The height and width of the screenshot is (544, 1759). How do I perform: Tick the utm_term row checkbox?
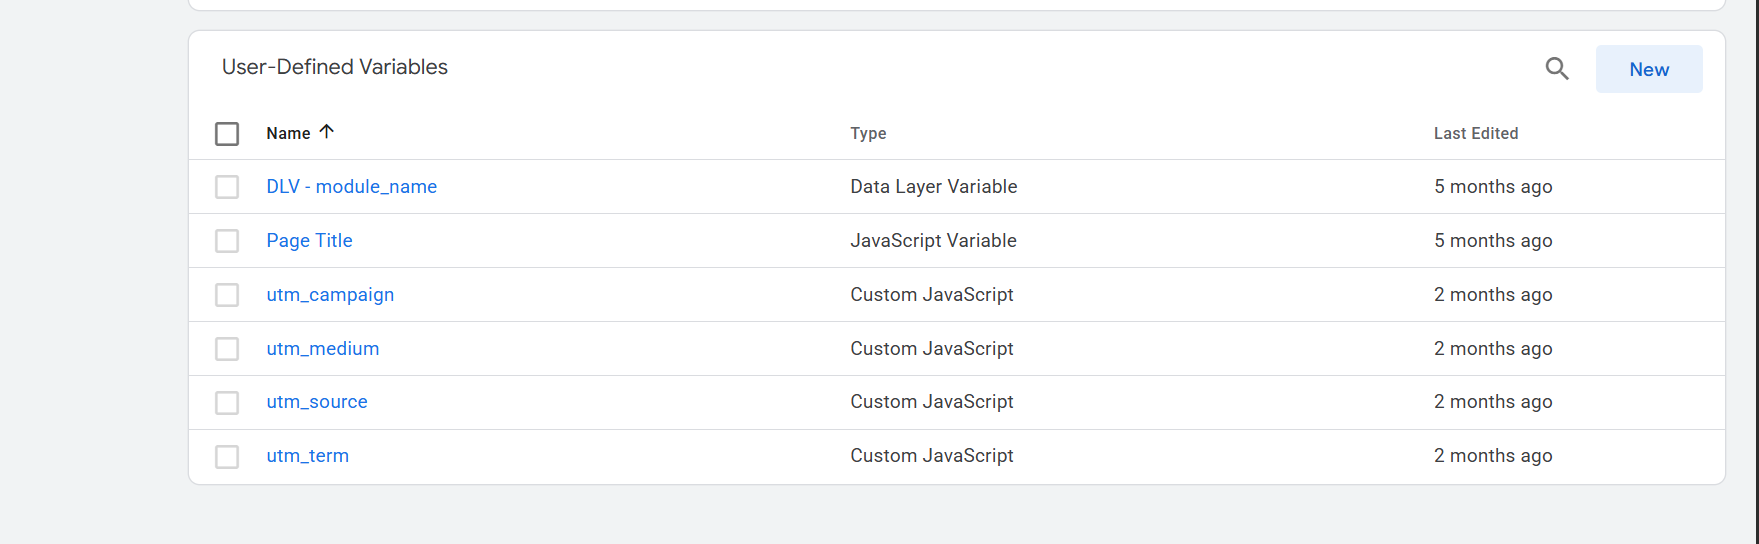[x=227, y=456]
